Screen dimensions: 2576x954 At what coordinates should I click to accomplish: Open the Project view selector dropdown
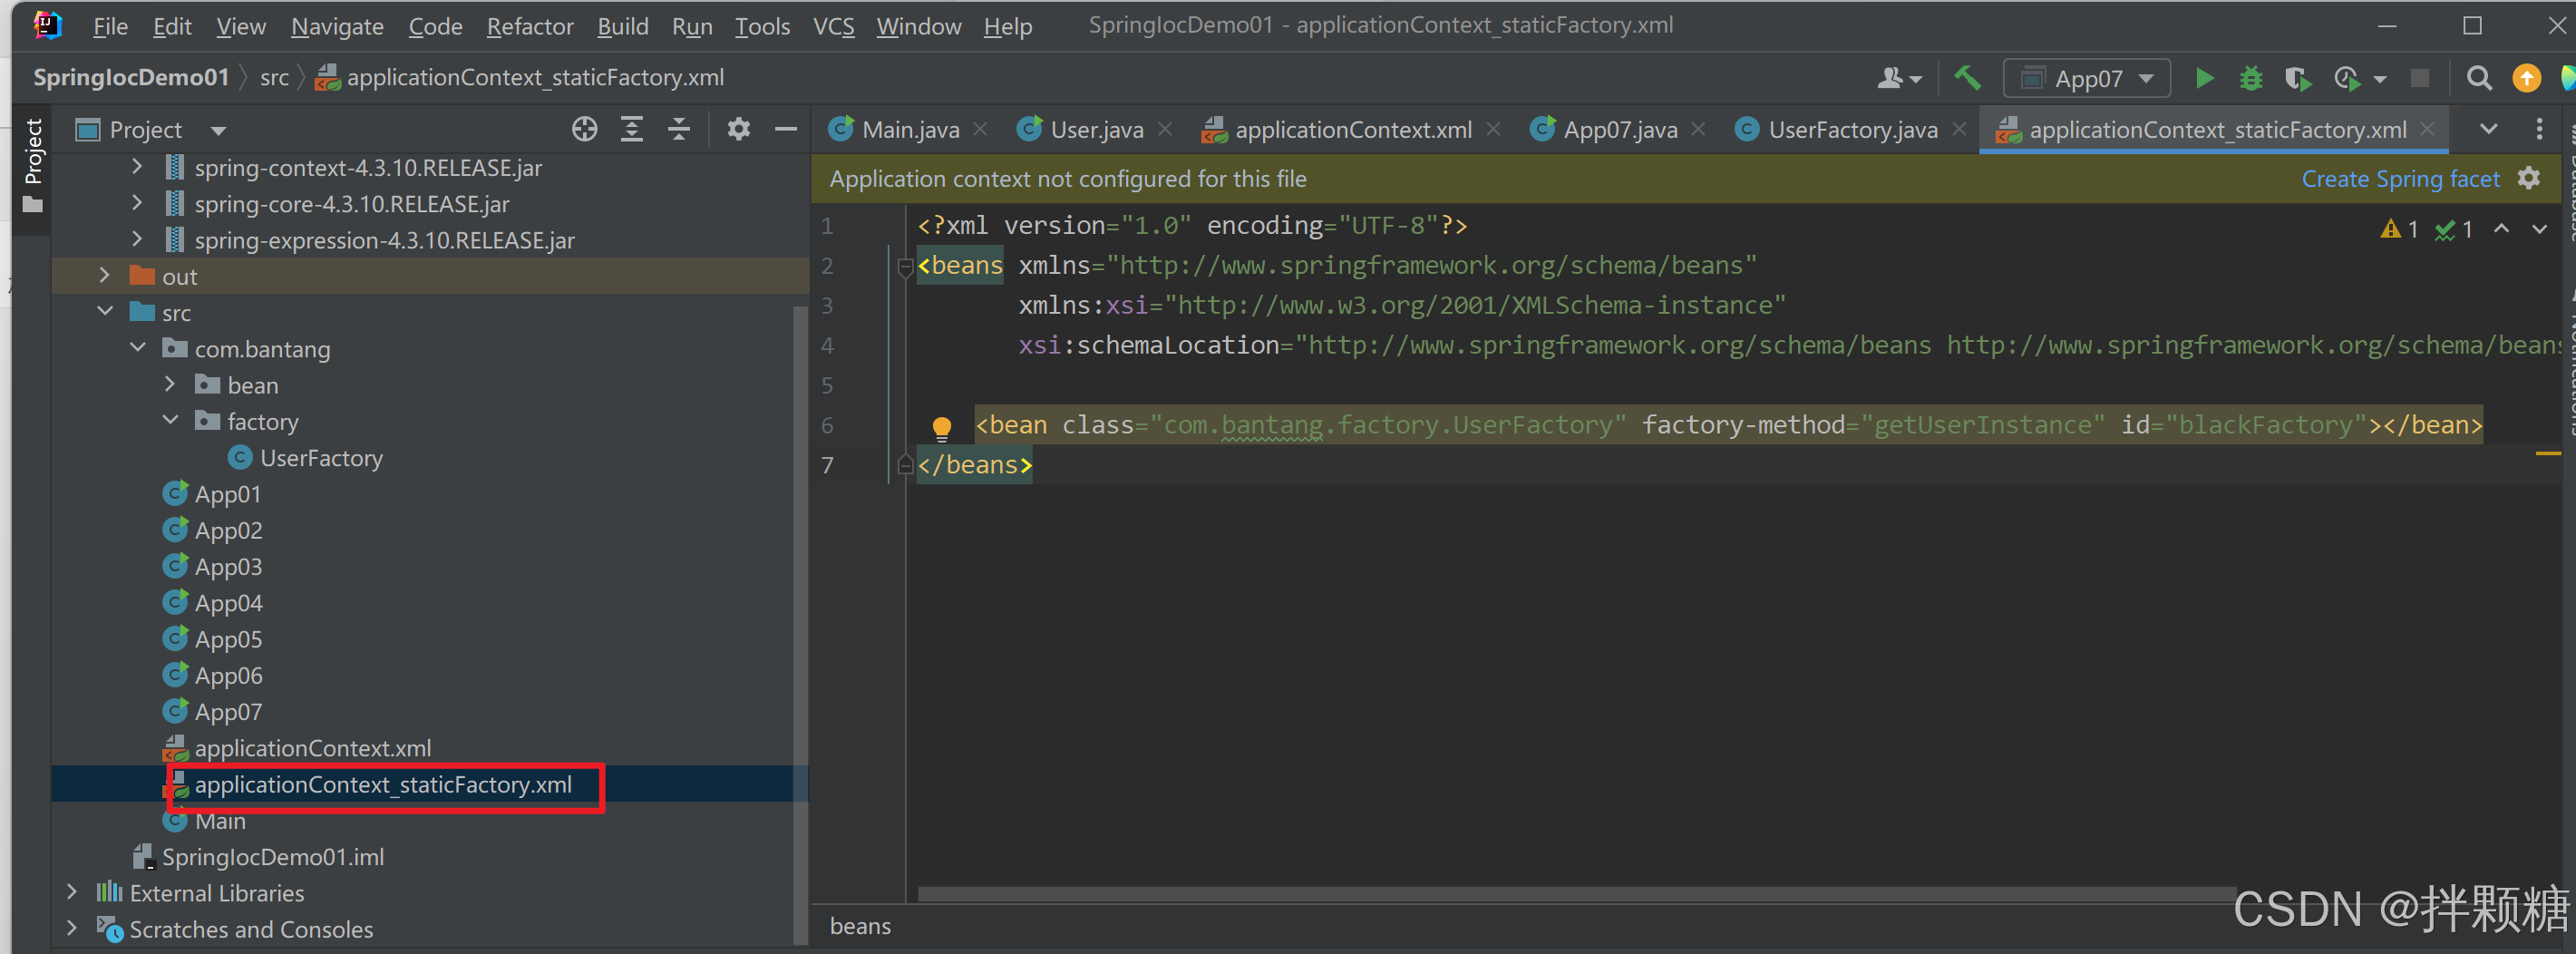pos(152,129)
